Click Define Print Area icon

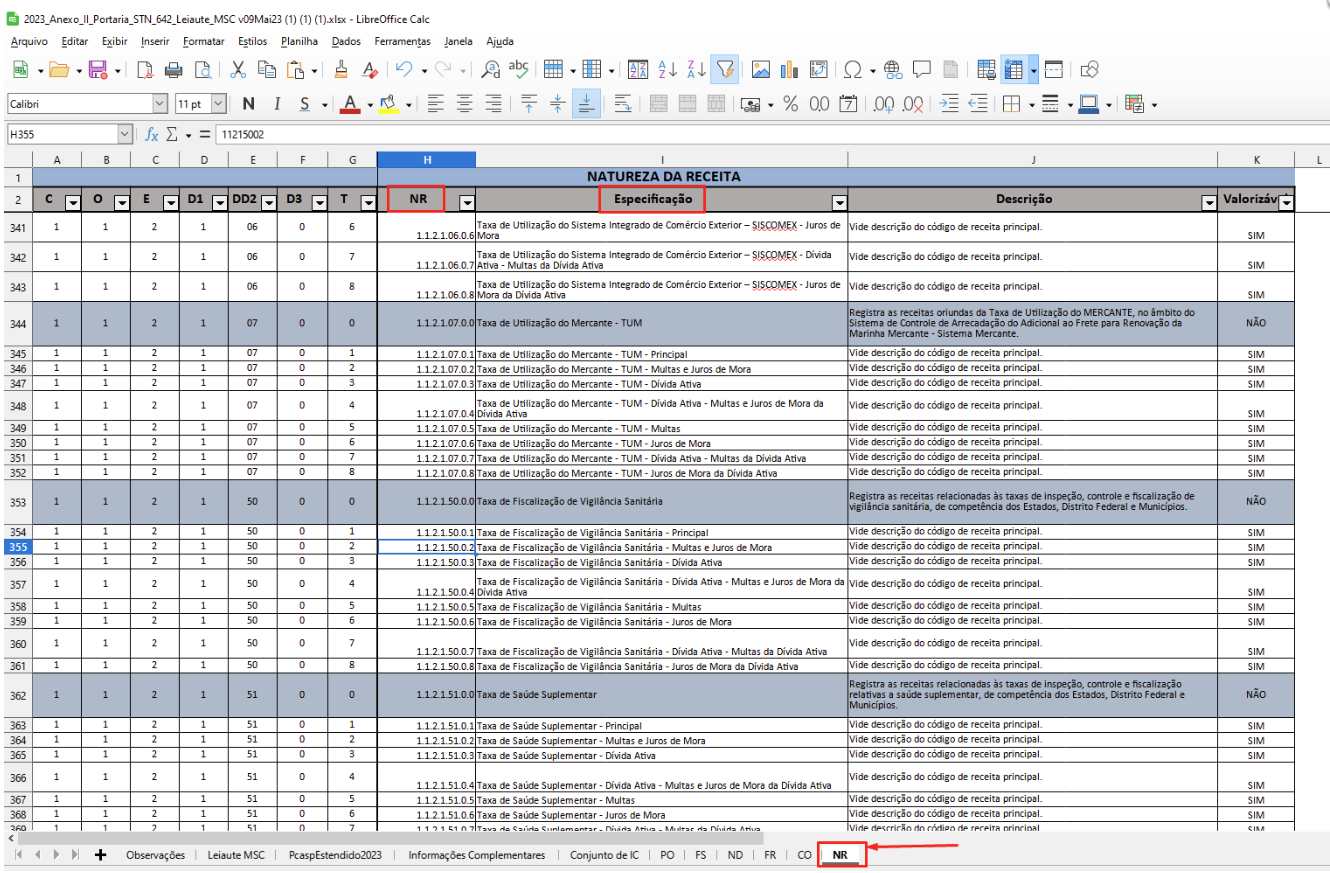coord(986,69)
